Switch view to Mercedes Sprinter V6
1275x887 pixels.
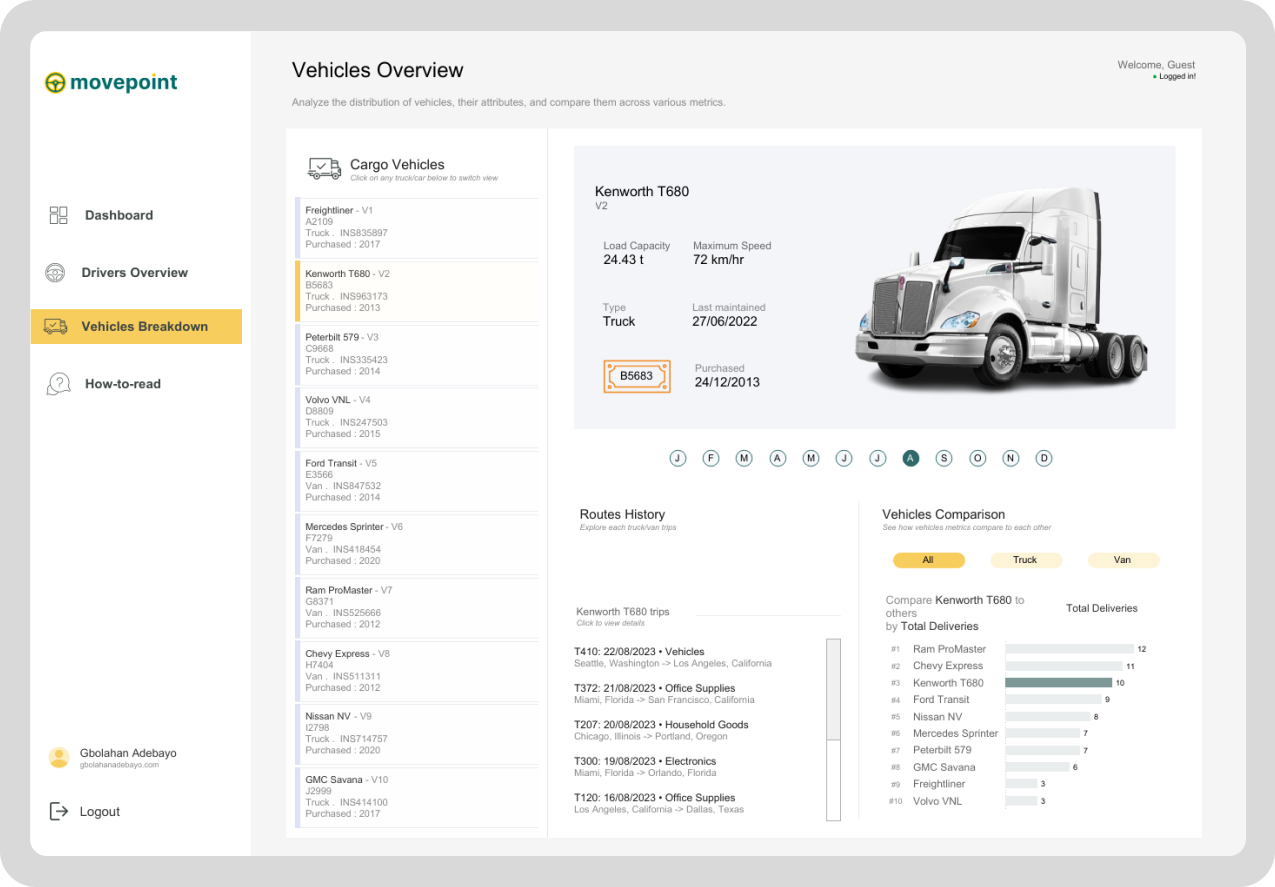pos(418,543)
